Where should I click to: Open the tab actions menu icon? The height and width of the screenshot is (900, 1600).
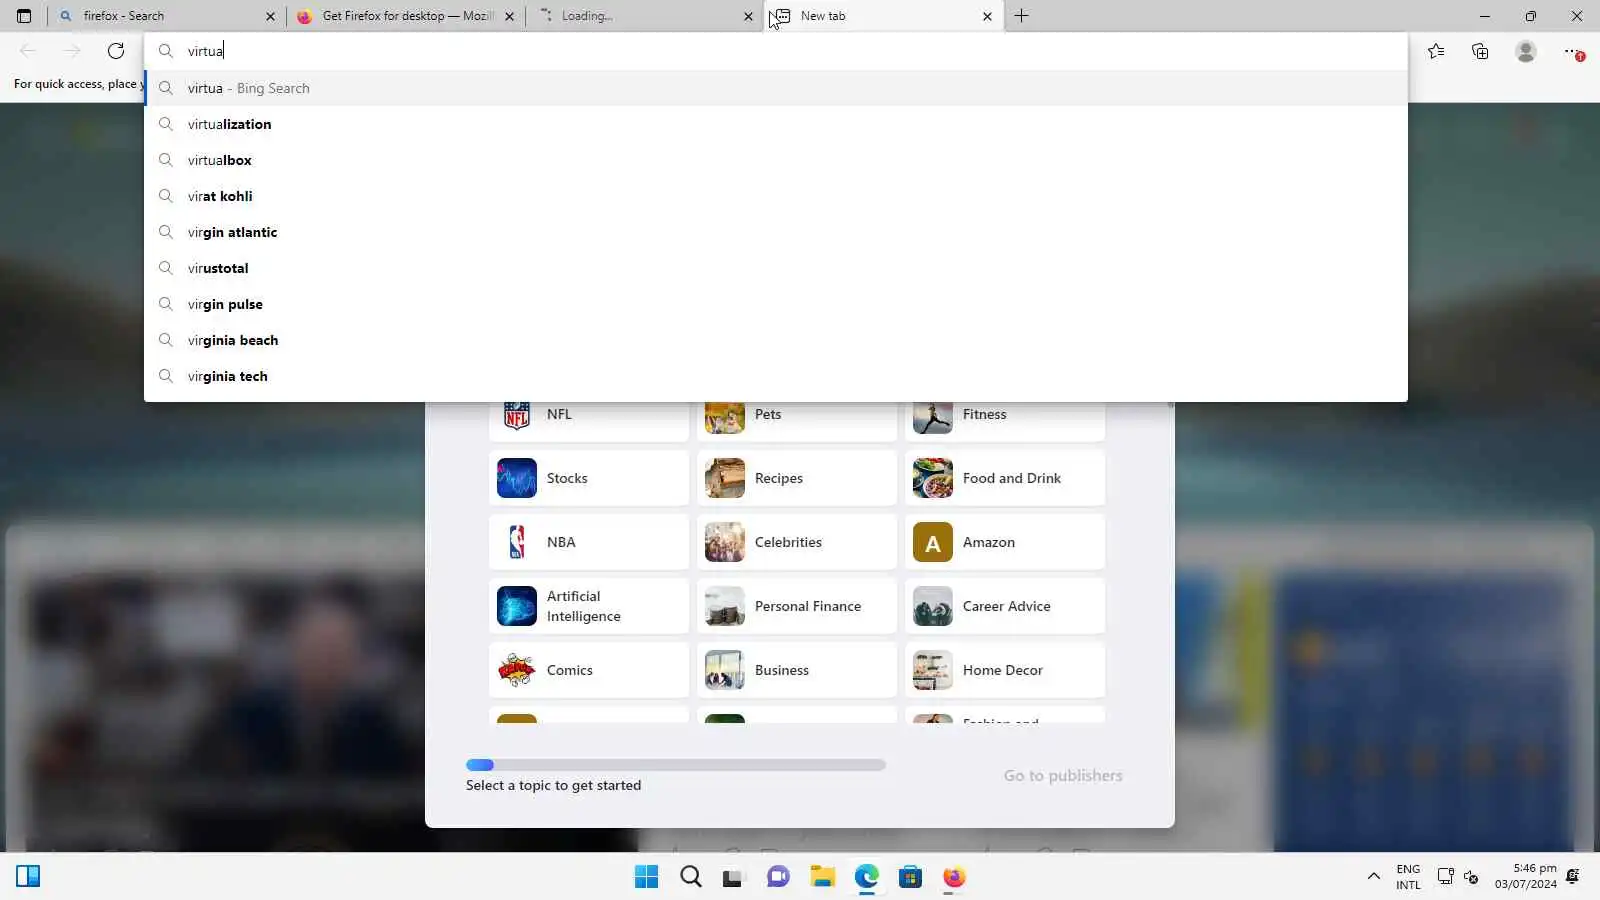(x=24, y=16)
